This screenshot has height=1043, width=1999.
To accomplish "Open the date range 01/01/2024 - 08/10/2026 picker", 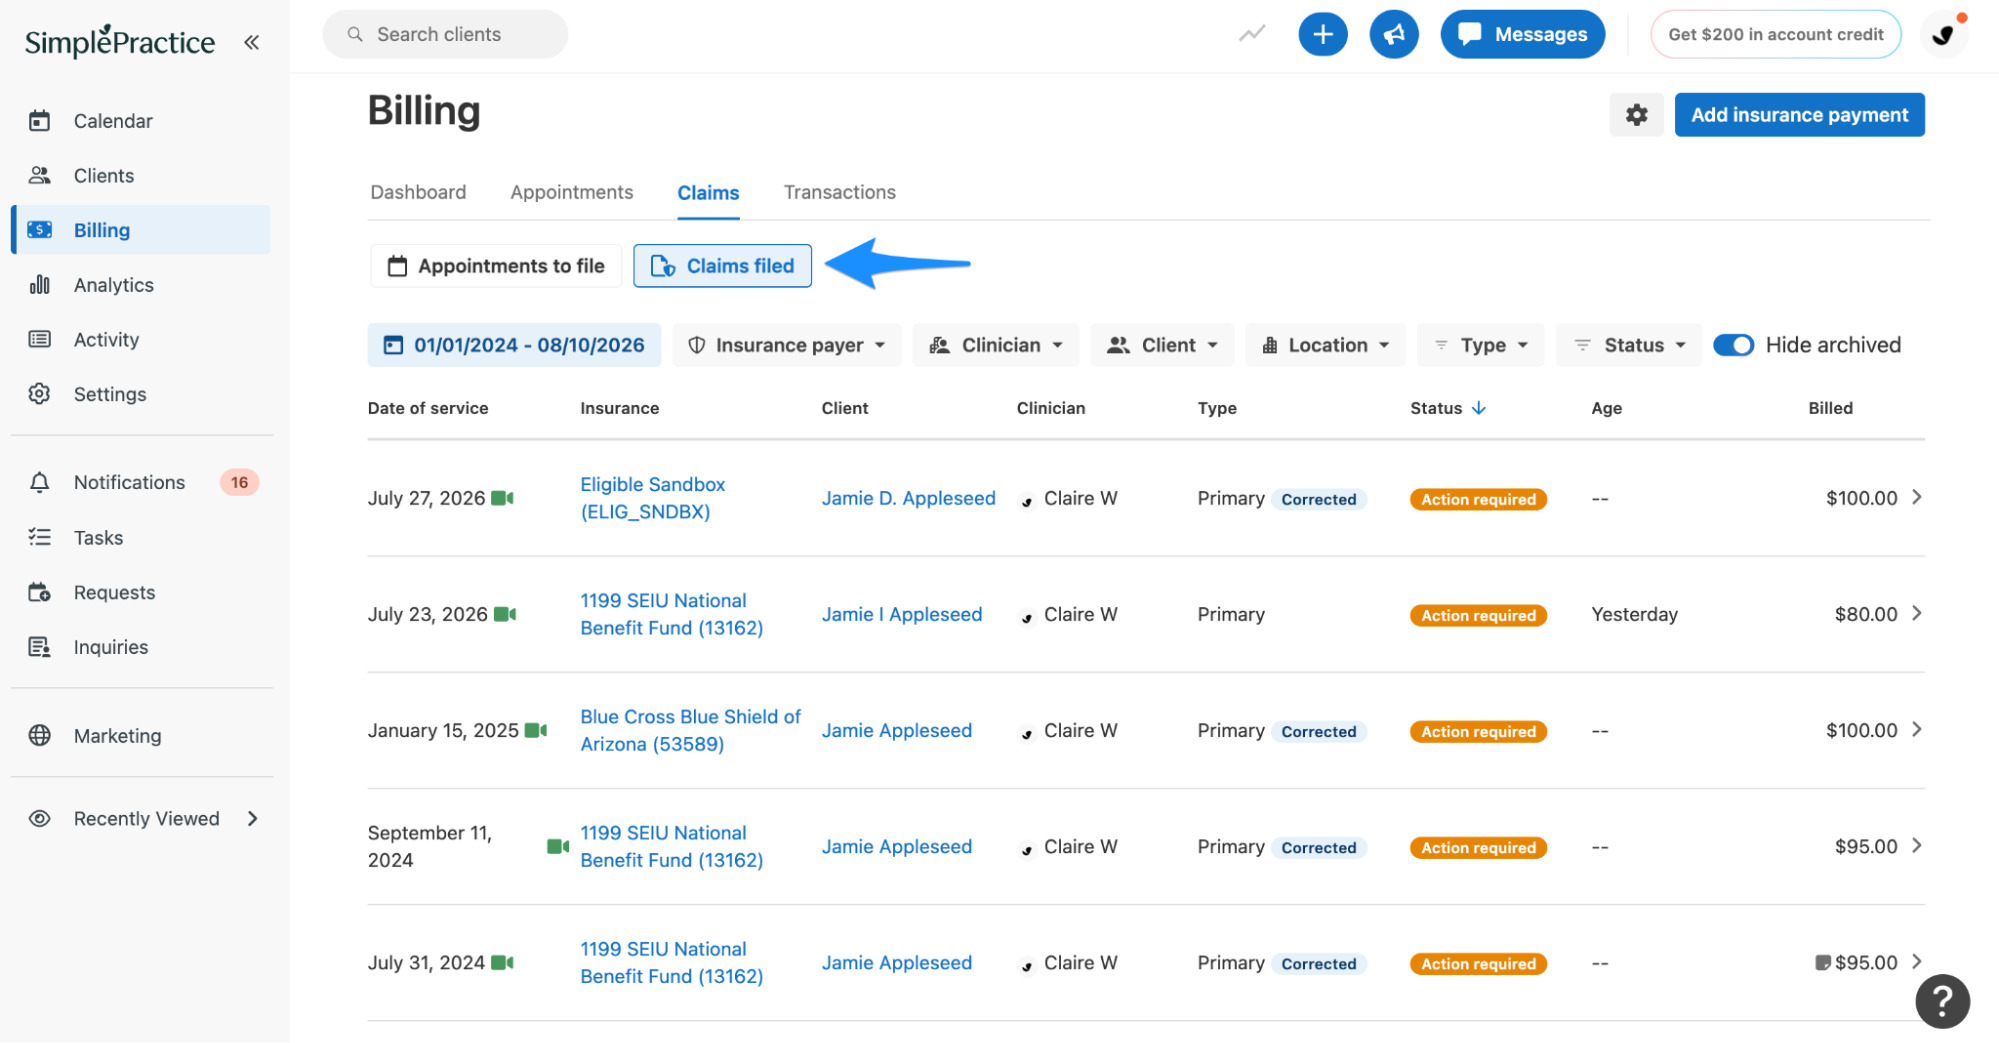I will tap(514, 345).
